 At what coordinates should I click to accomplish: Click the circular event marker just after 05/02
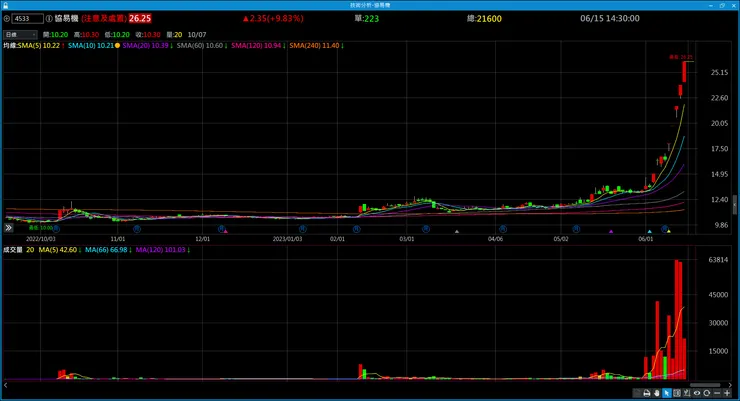576,229
